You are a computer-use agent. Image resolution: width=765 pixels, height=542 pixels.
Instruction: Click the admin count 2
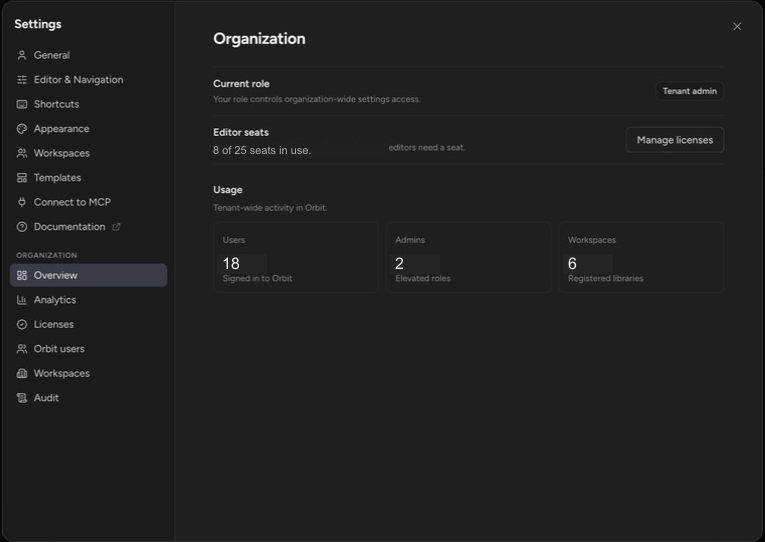399,263
